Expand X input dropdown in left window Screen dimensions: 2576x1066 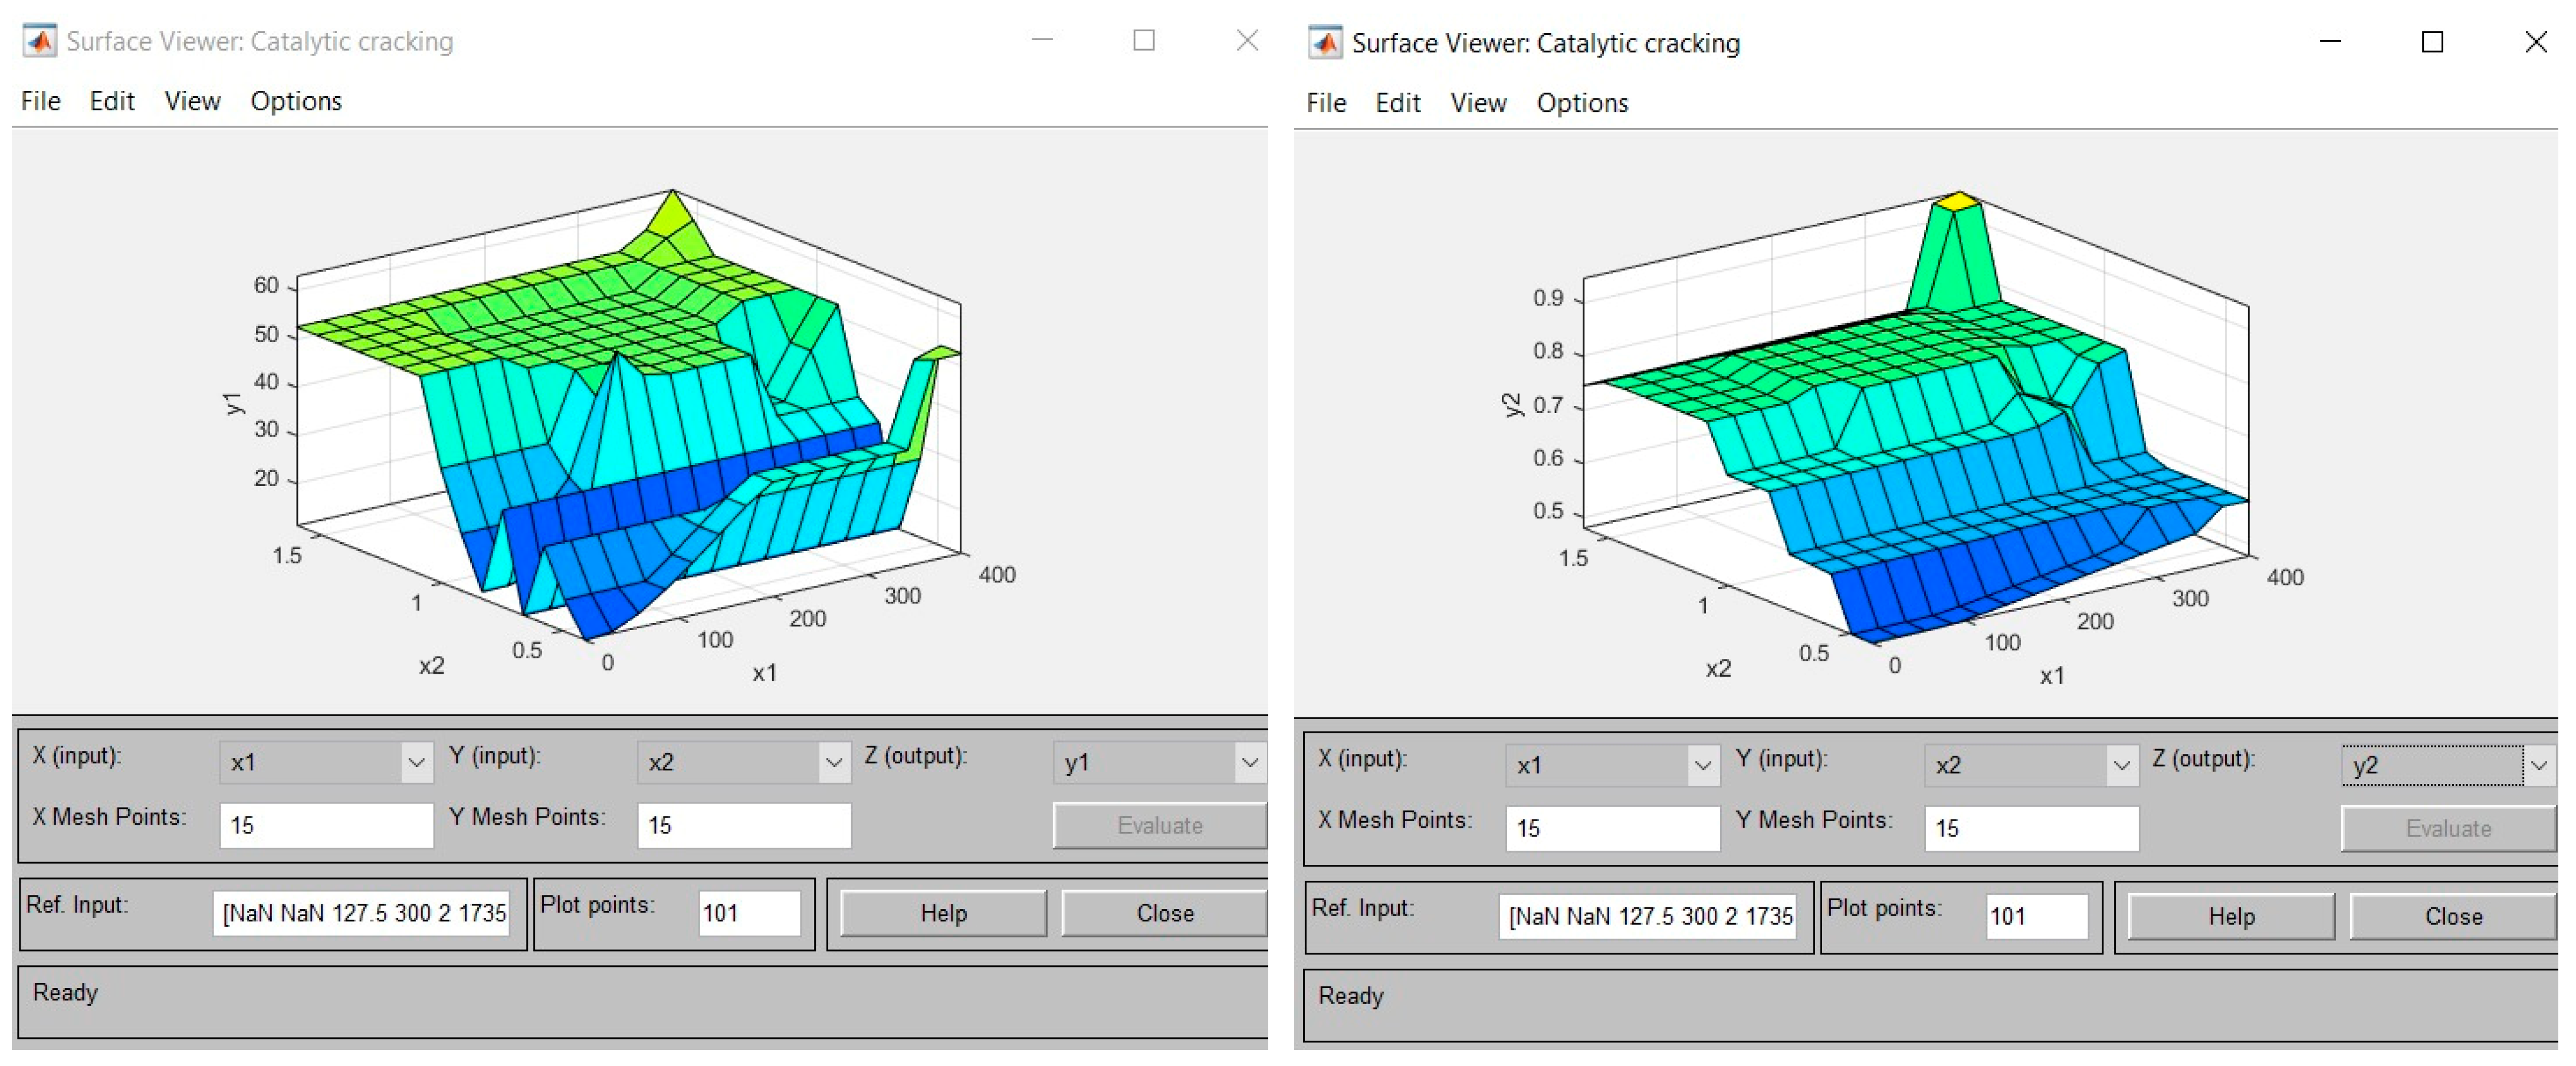click(x=416, y=764)
